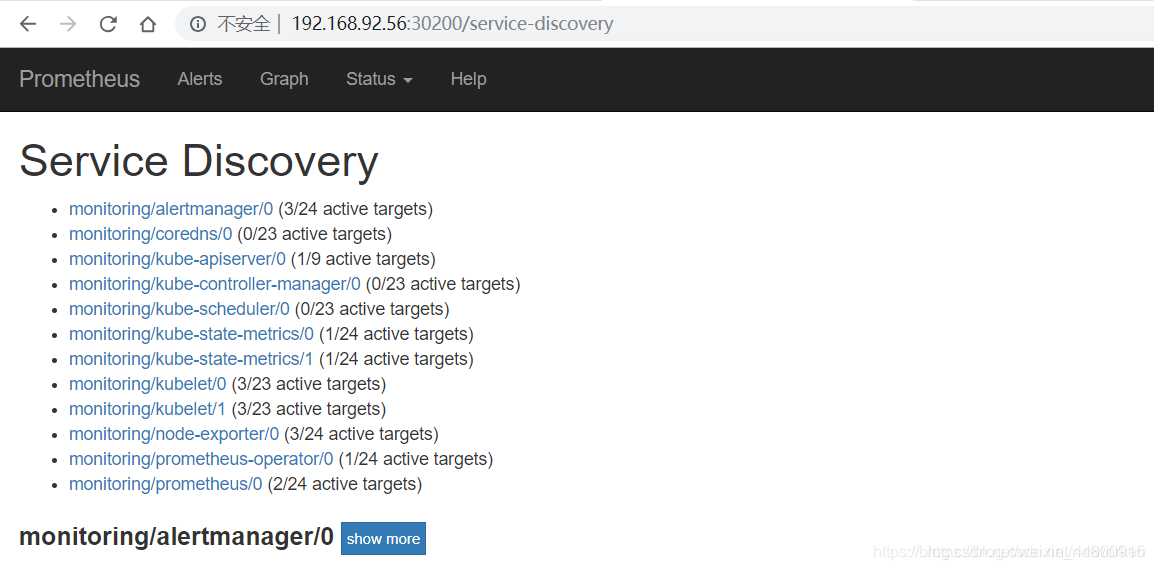Screen dimensions: 1154x570
Task: Open monitoring/kube-controller-manager/0 link
Action: coord(215,284)
